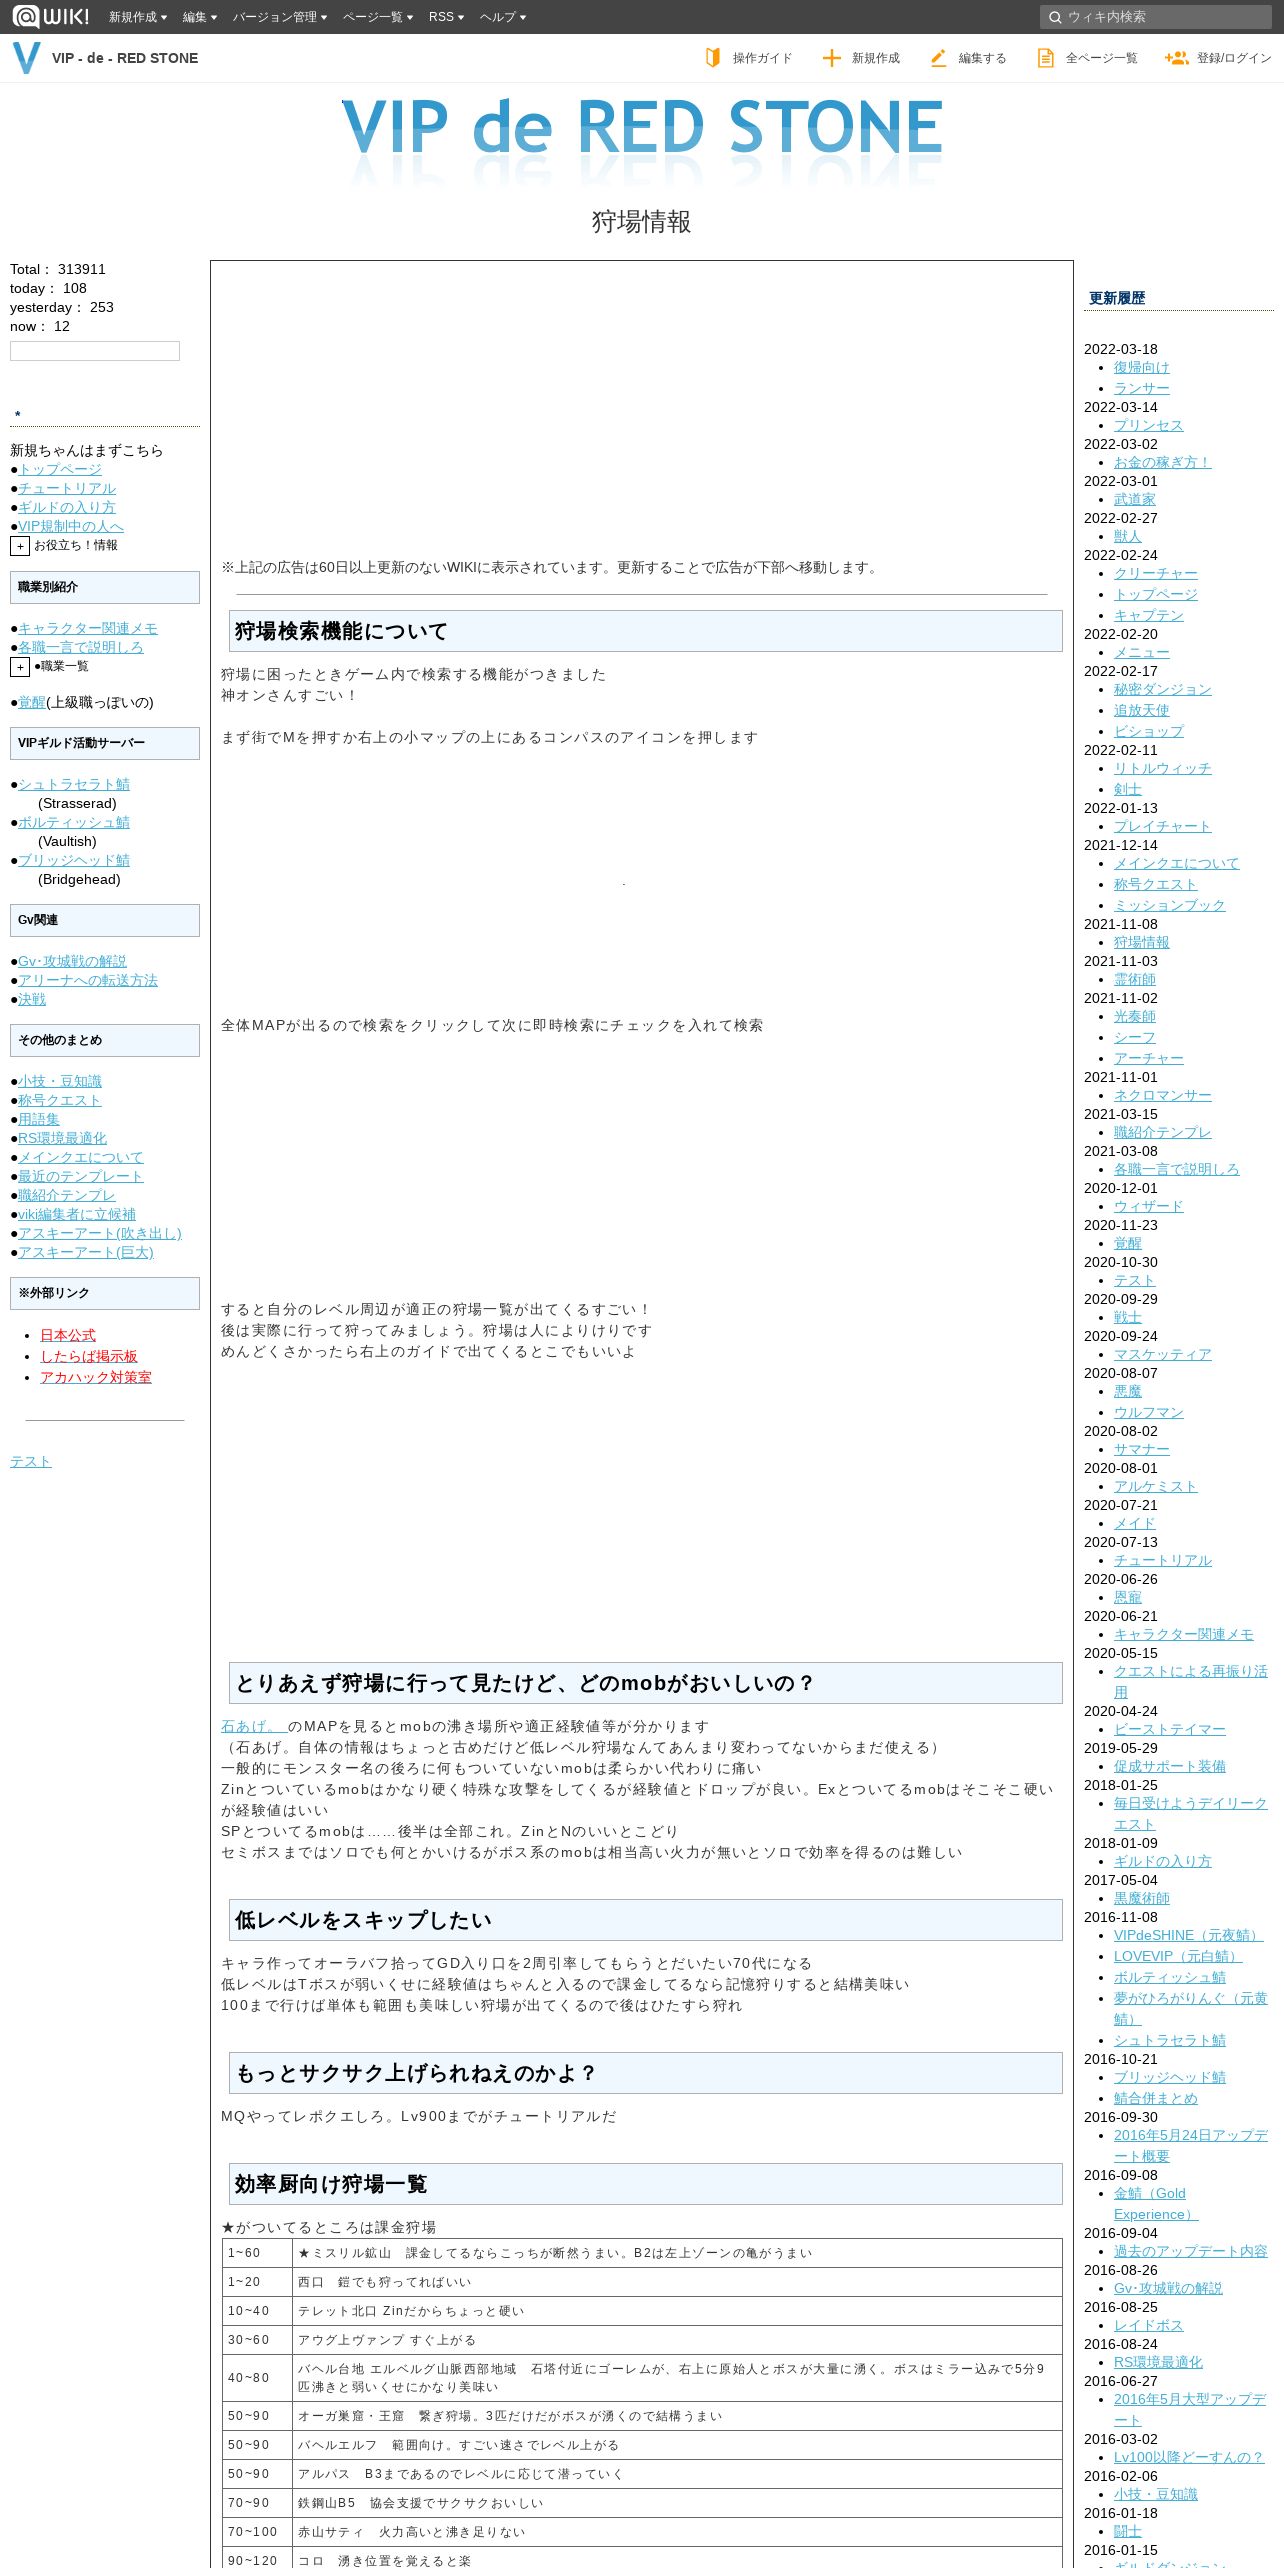Open the viki編集者に立候補 link
Image resolution: width=1284 pixels, height=2568 pixels.
77,1214
